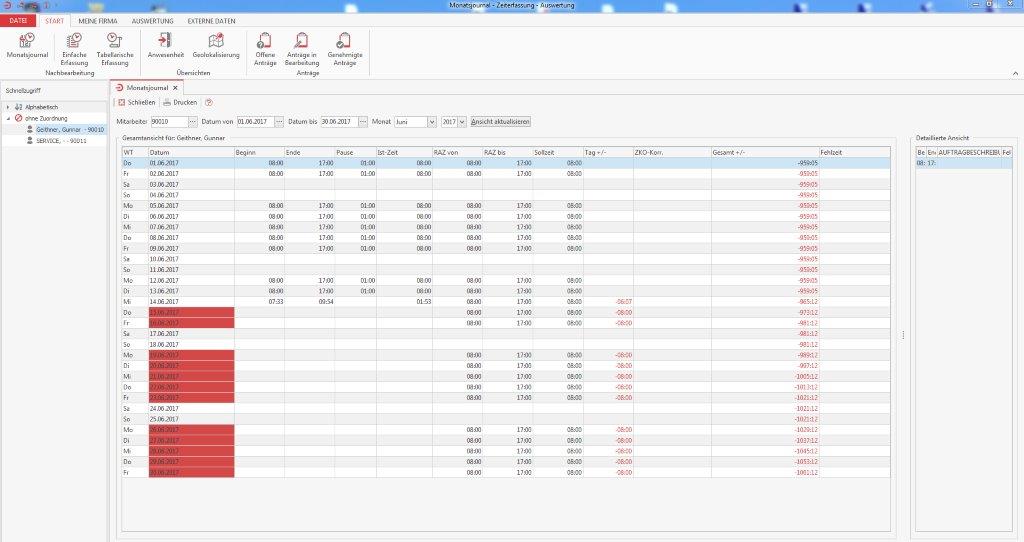Open Einfache Erfassung in the ribbon
The width and height of the screenshot is (1024, 542).
click(x=74, y=49)
